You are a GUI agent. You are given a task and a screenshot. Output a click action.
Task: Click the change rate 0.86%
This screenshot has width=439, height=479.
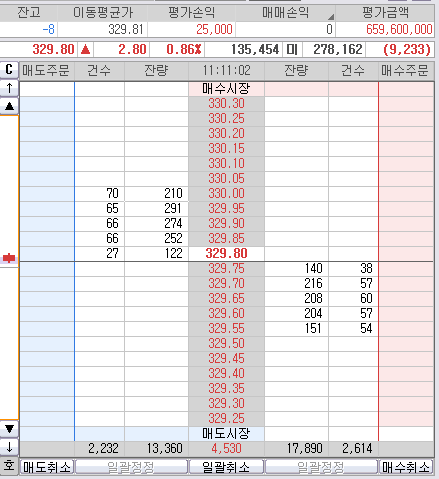184,50
